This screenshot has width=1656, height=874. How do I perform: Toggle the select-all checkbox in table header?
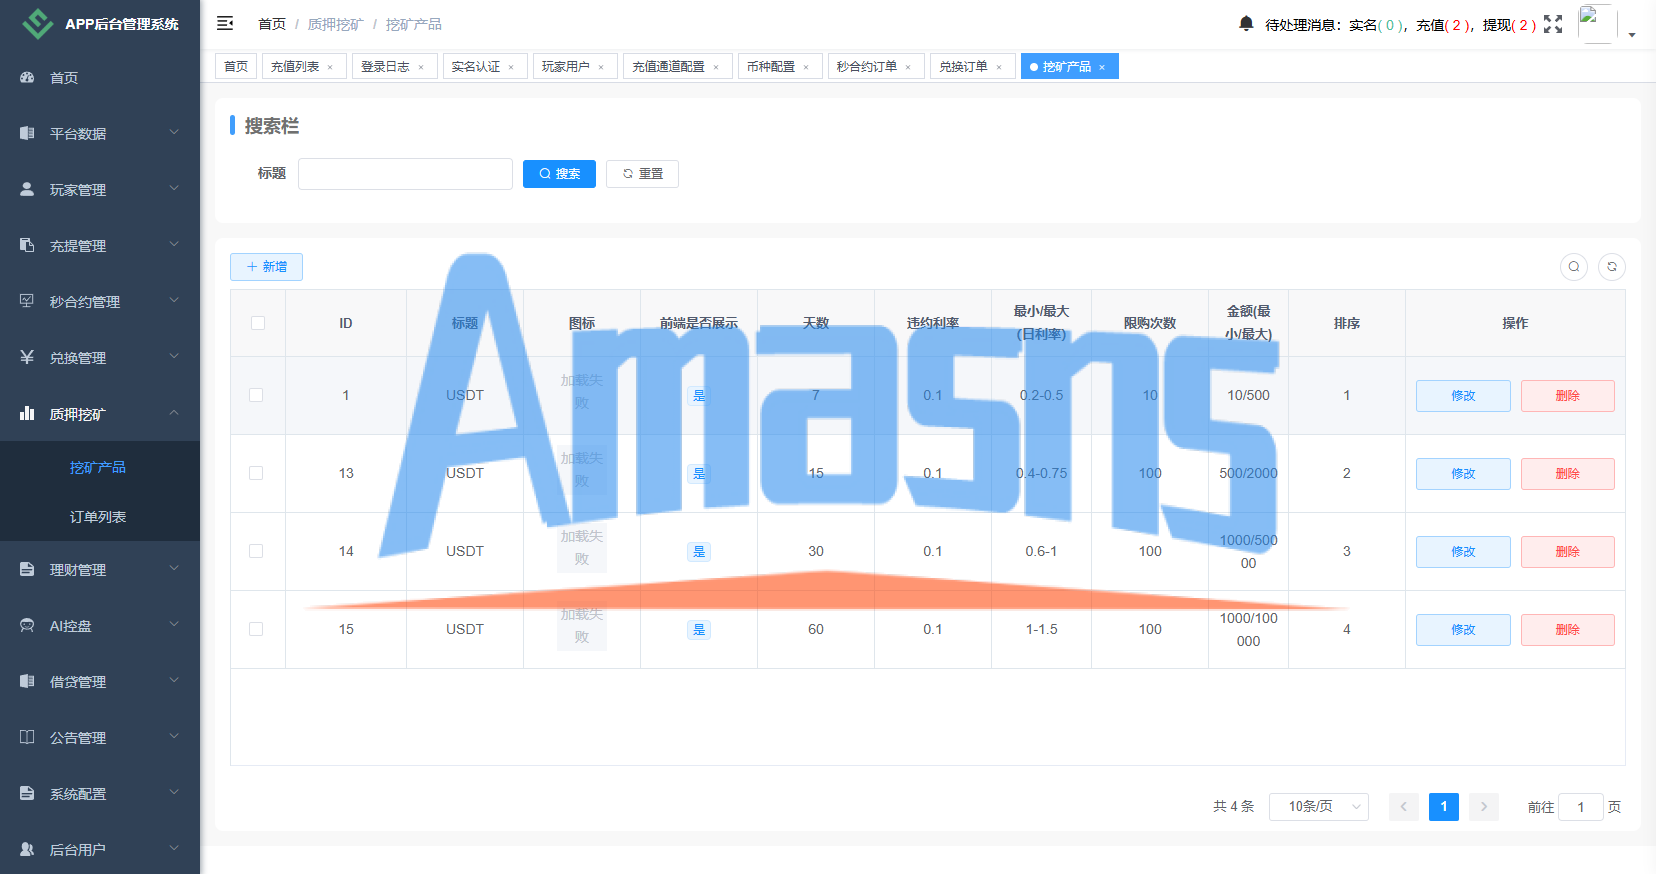point(258,323)
